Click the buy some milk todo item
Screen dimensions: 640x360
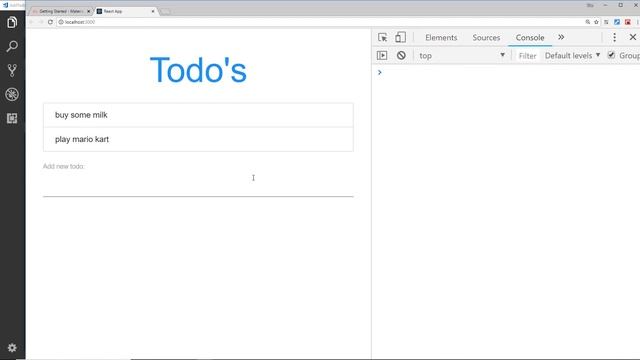[x=198, y=115]
